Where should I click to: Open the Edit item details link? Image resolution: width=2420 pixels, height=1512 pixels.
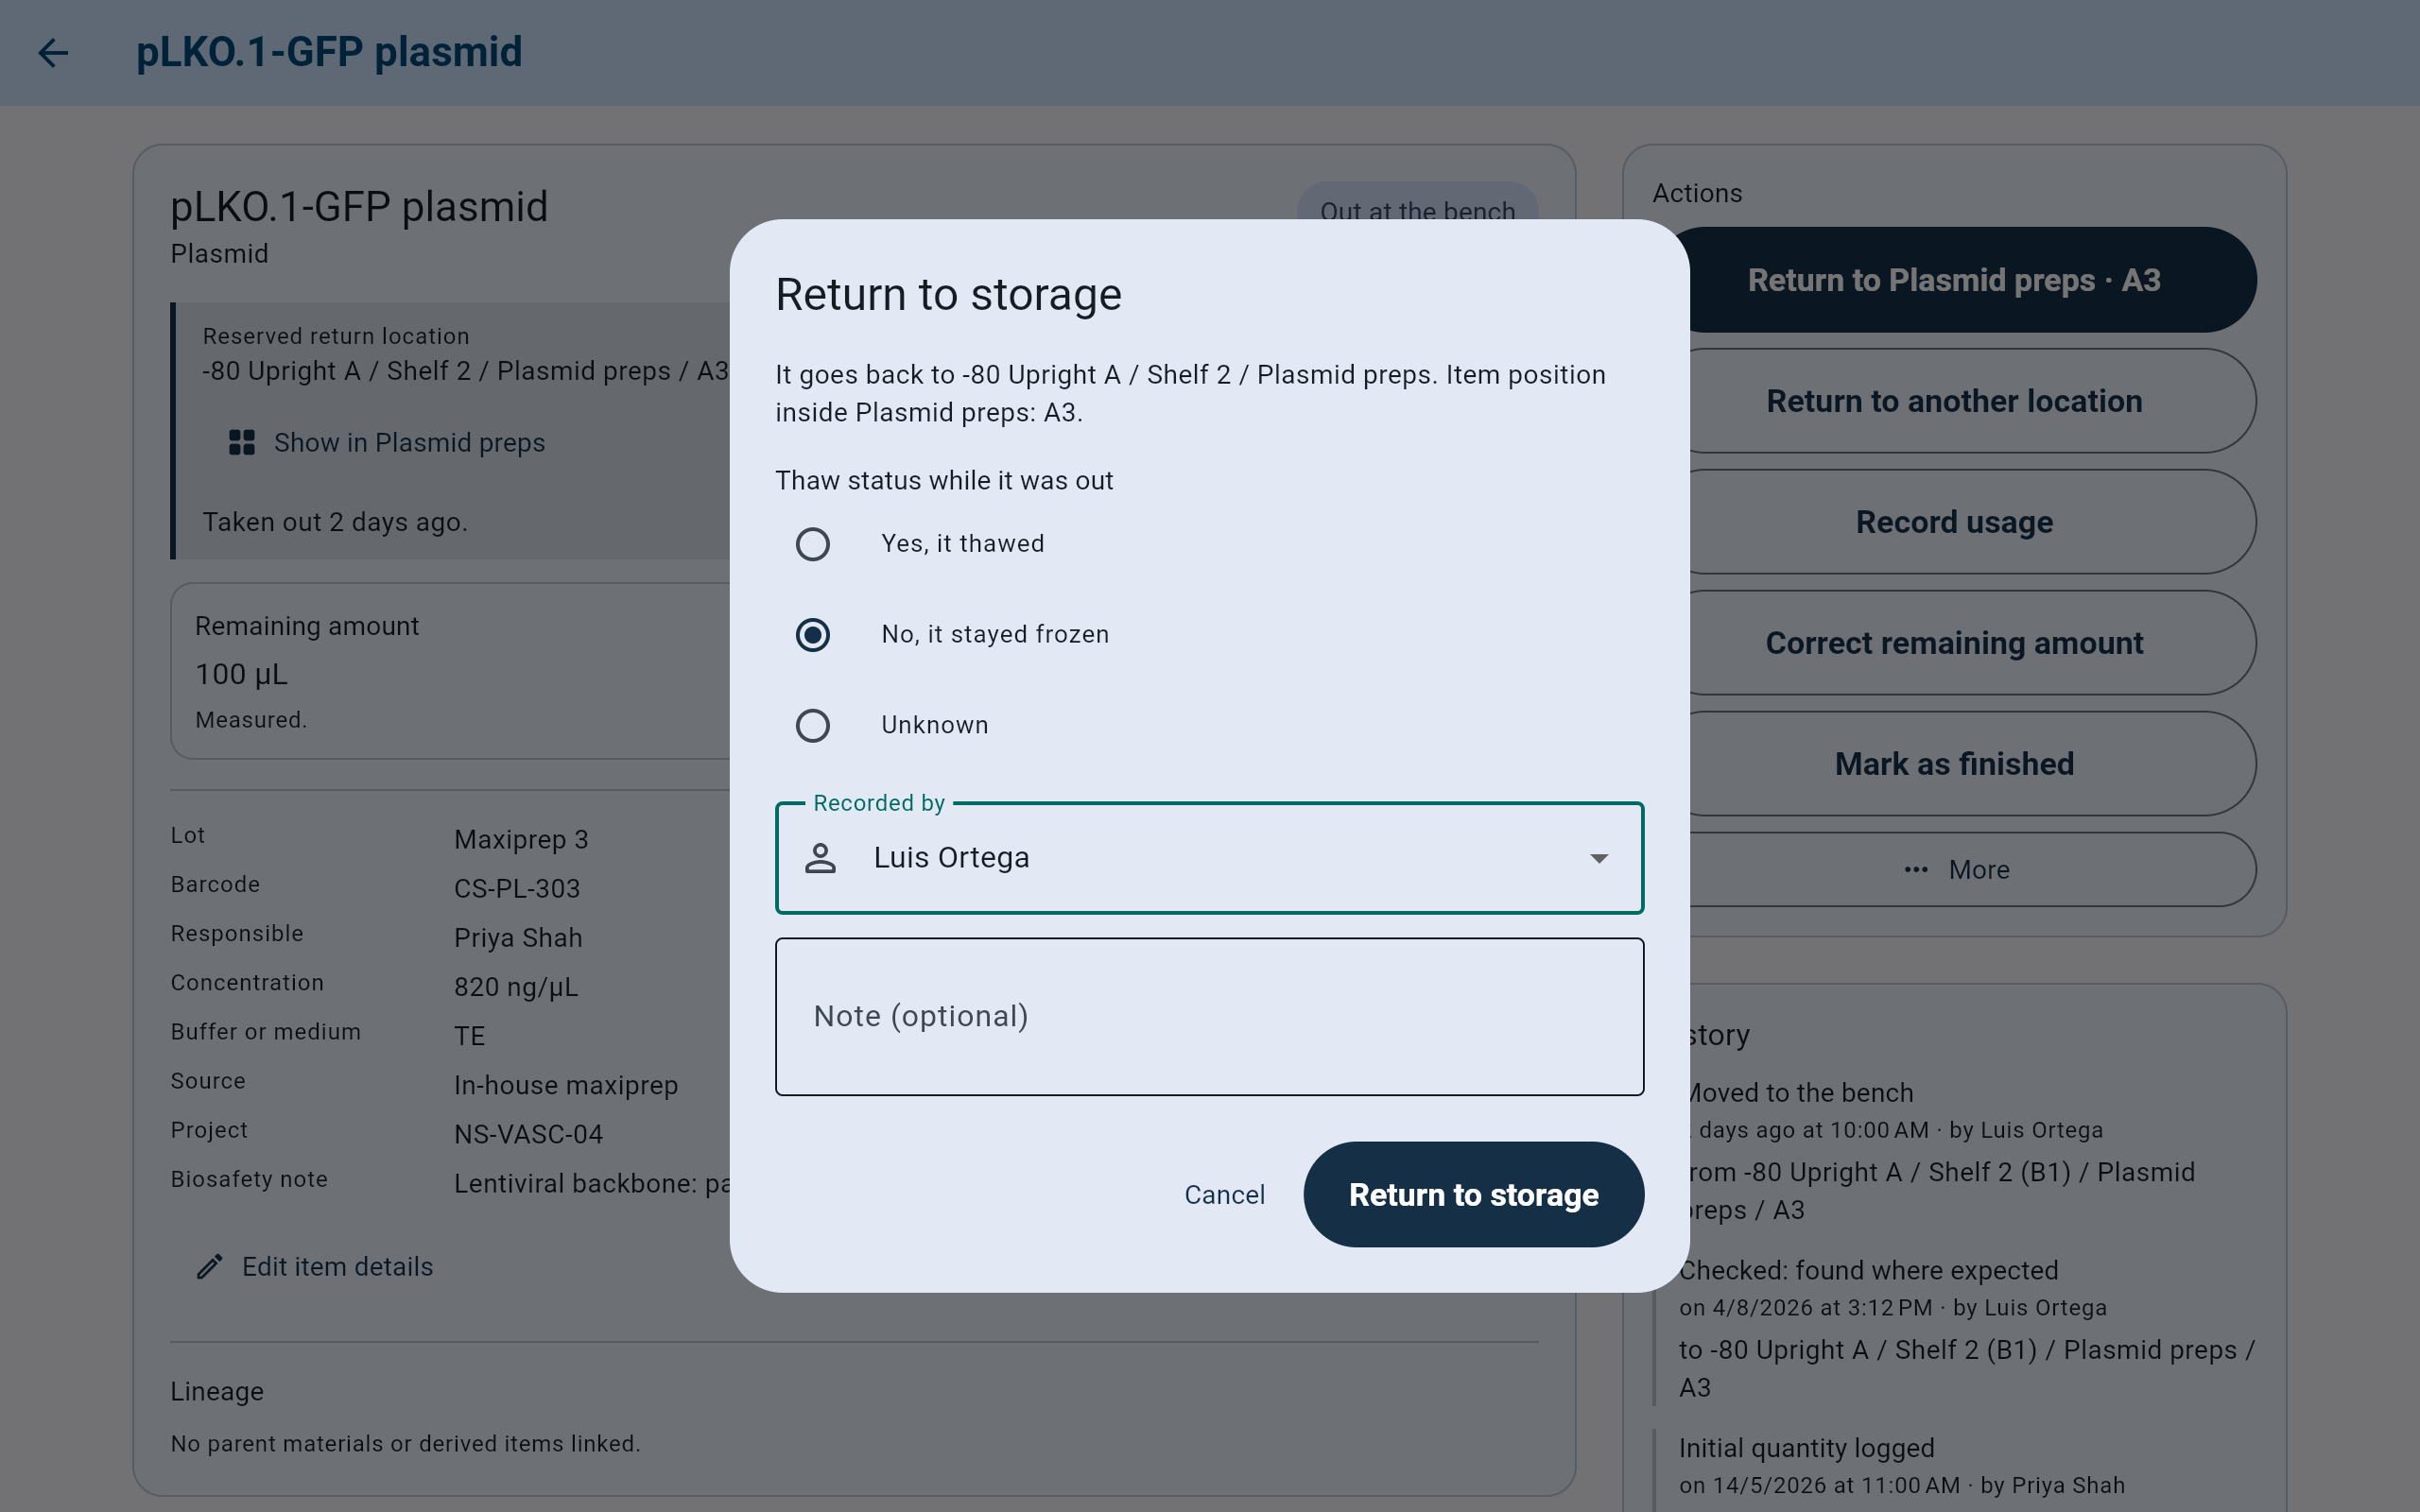pyautogui.click(x=315, y=1266)
